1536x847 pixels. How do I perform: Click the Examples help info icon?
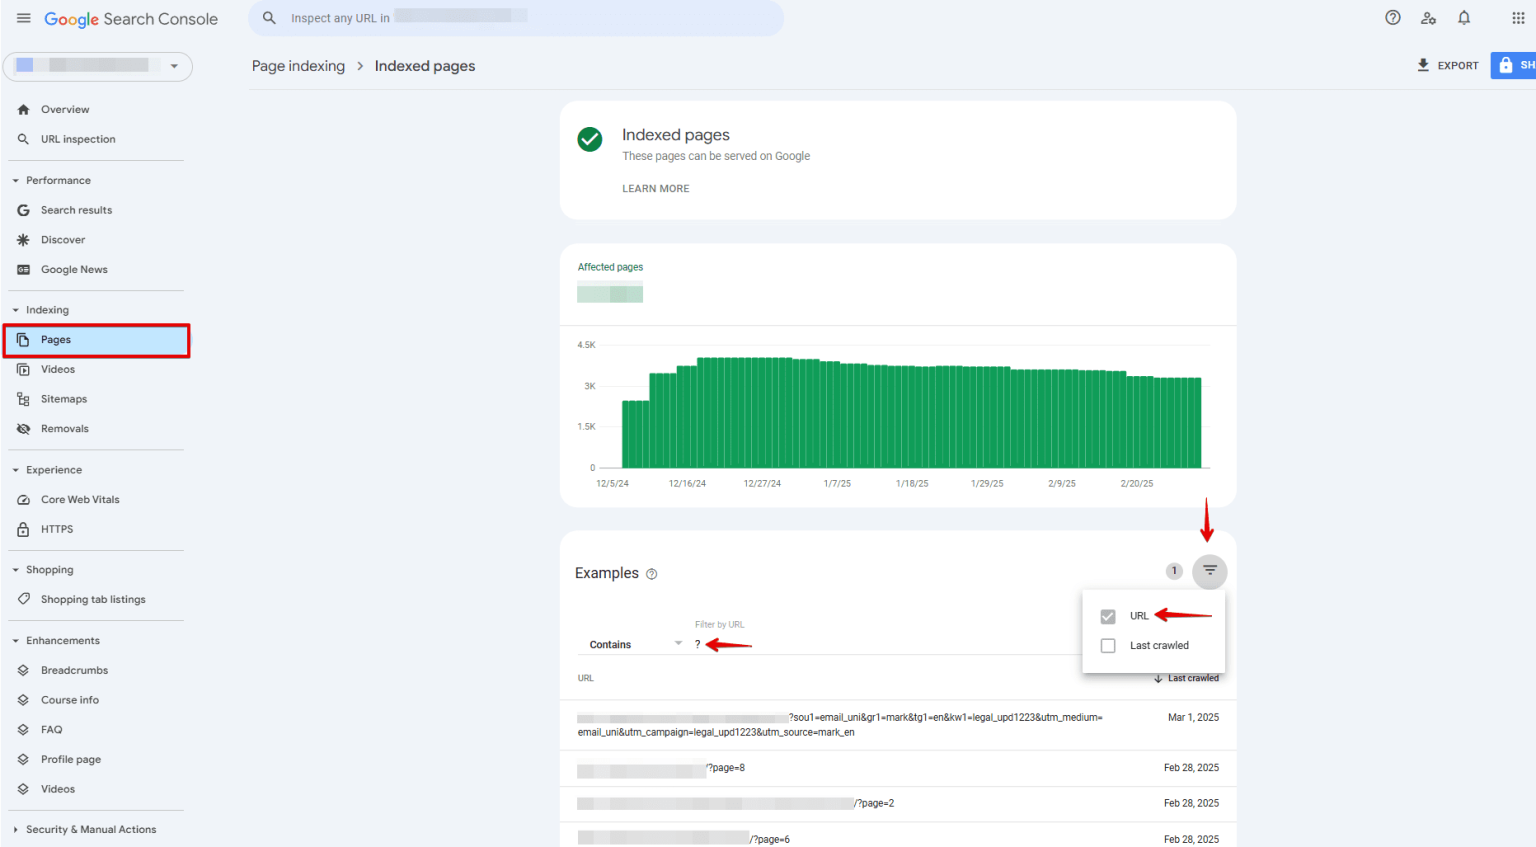(x=652, y=574)
